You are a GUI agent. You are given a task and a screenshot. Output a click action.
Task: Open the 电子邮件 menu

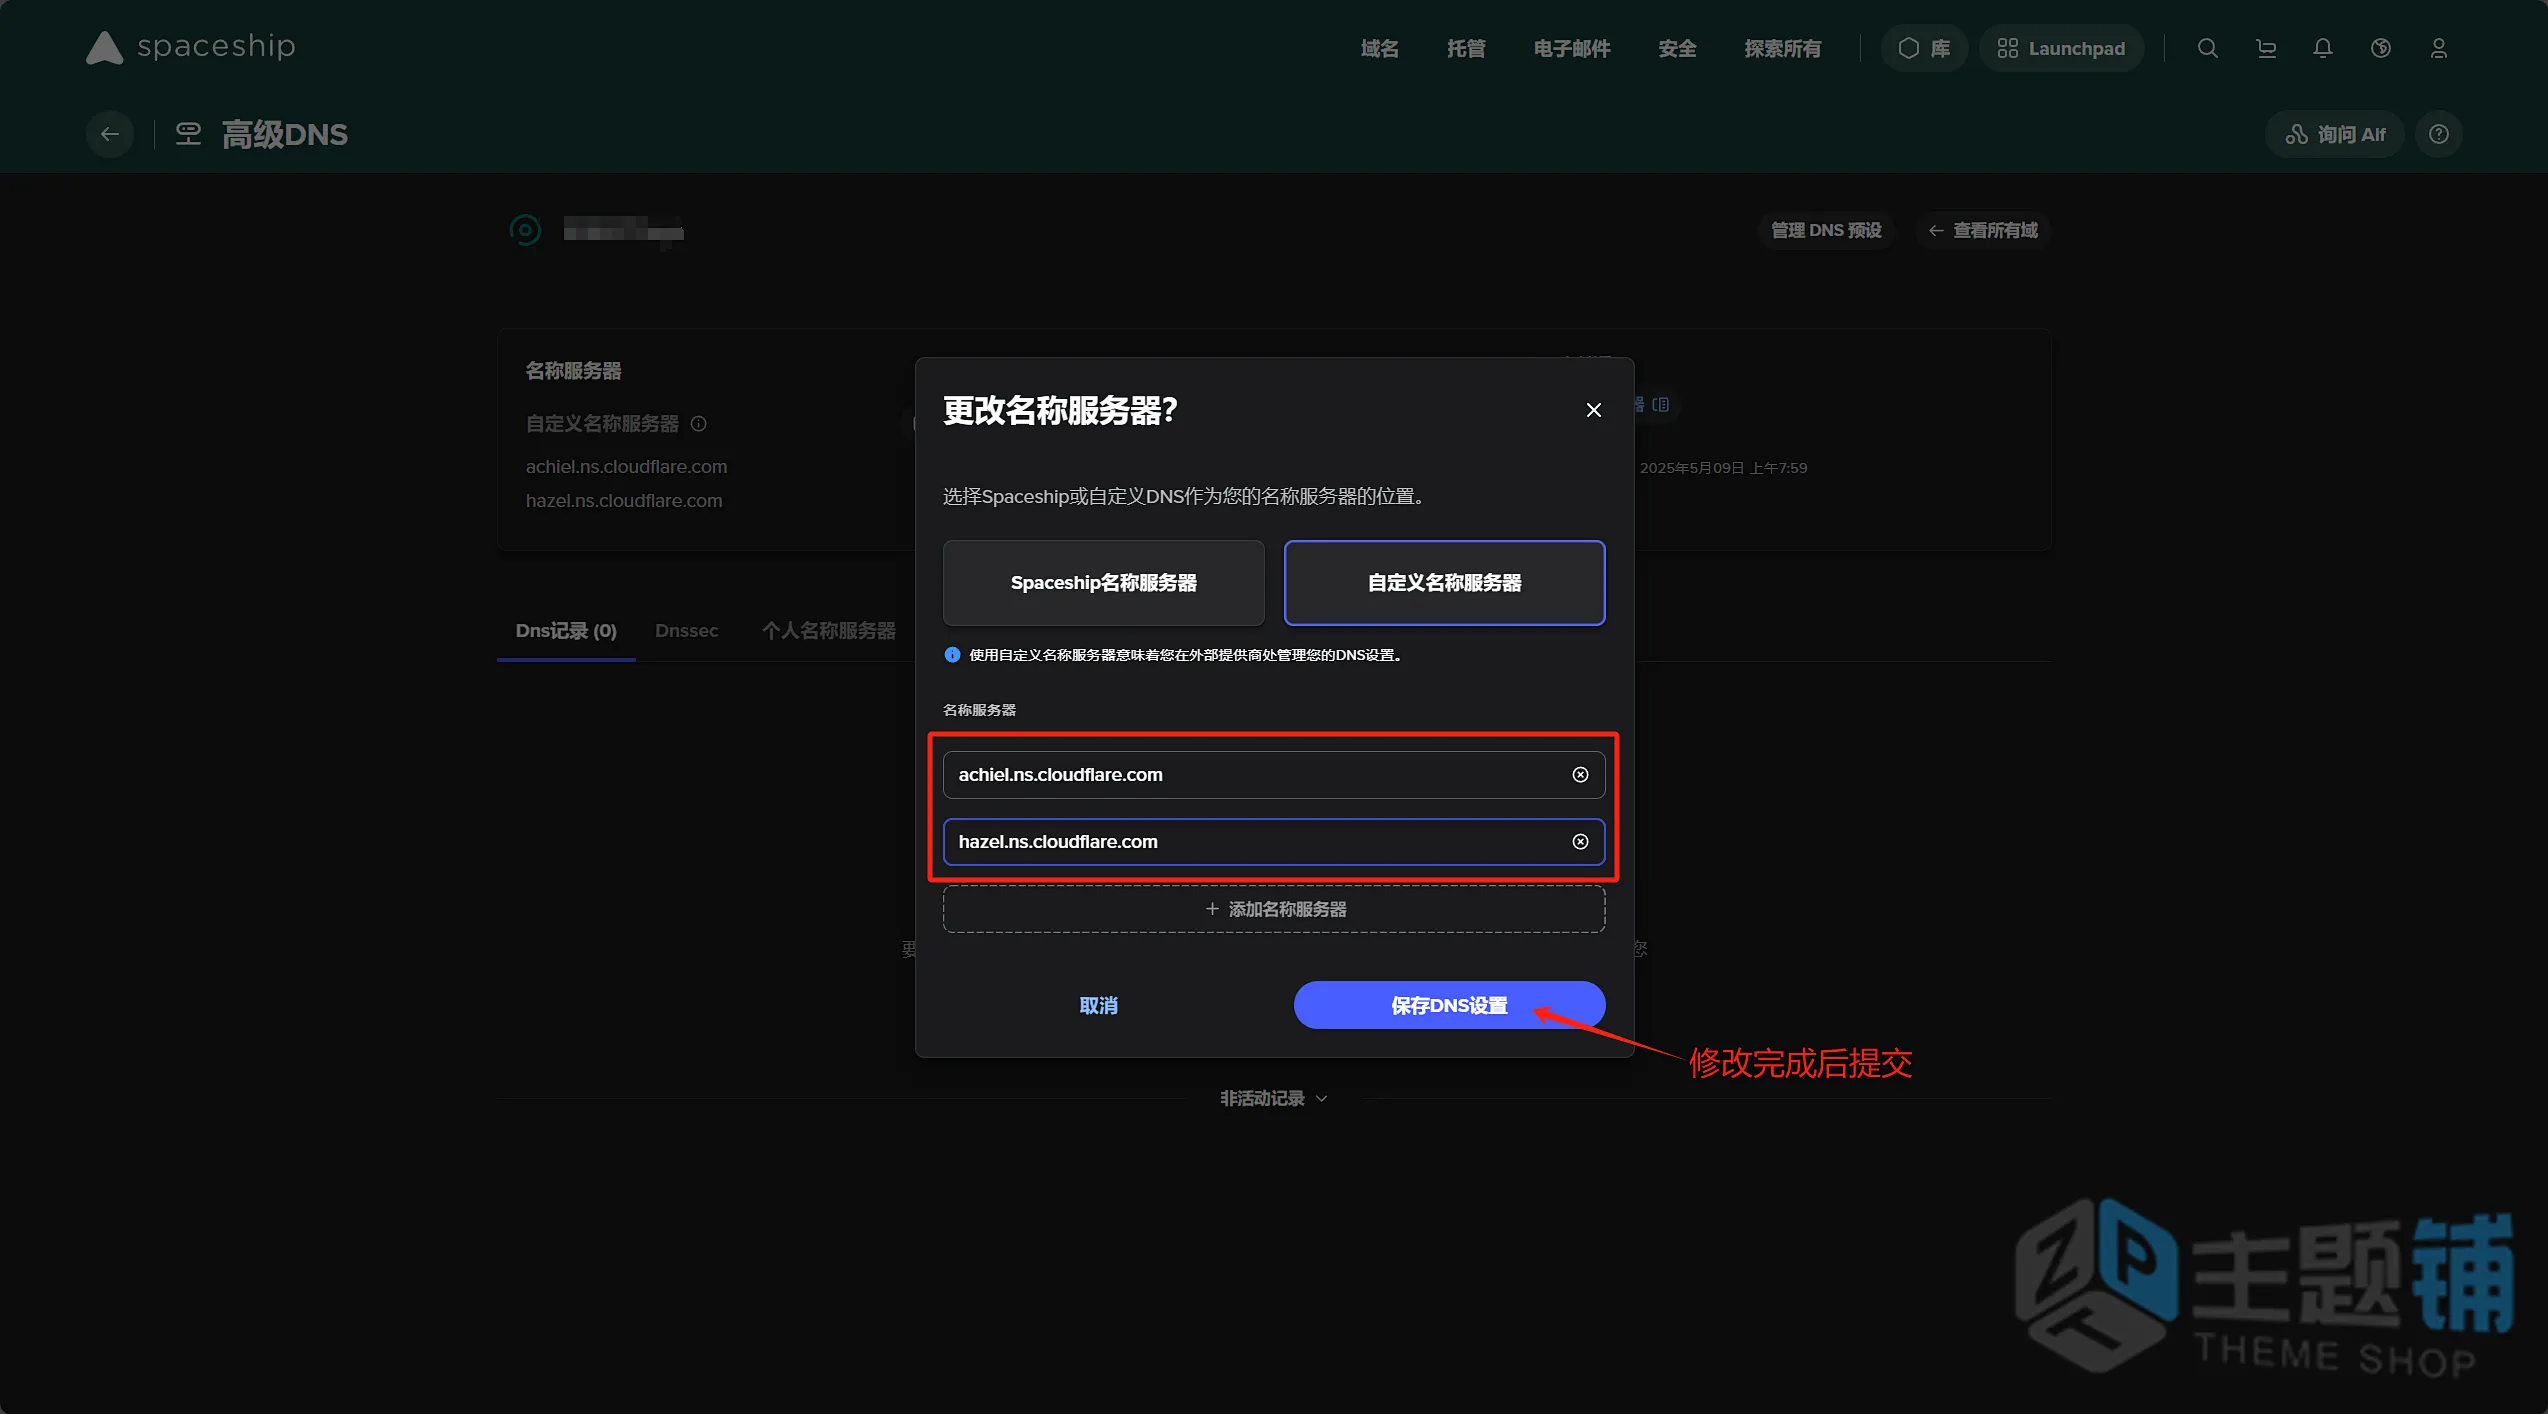coord(1572,48)
